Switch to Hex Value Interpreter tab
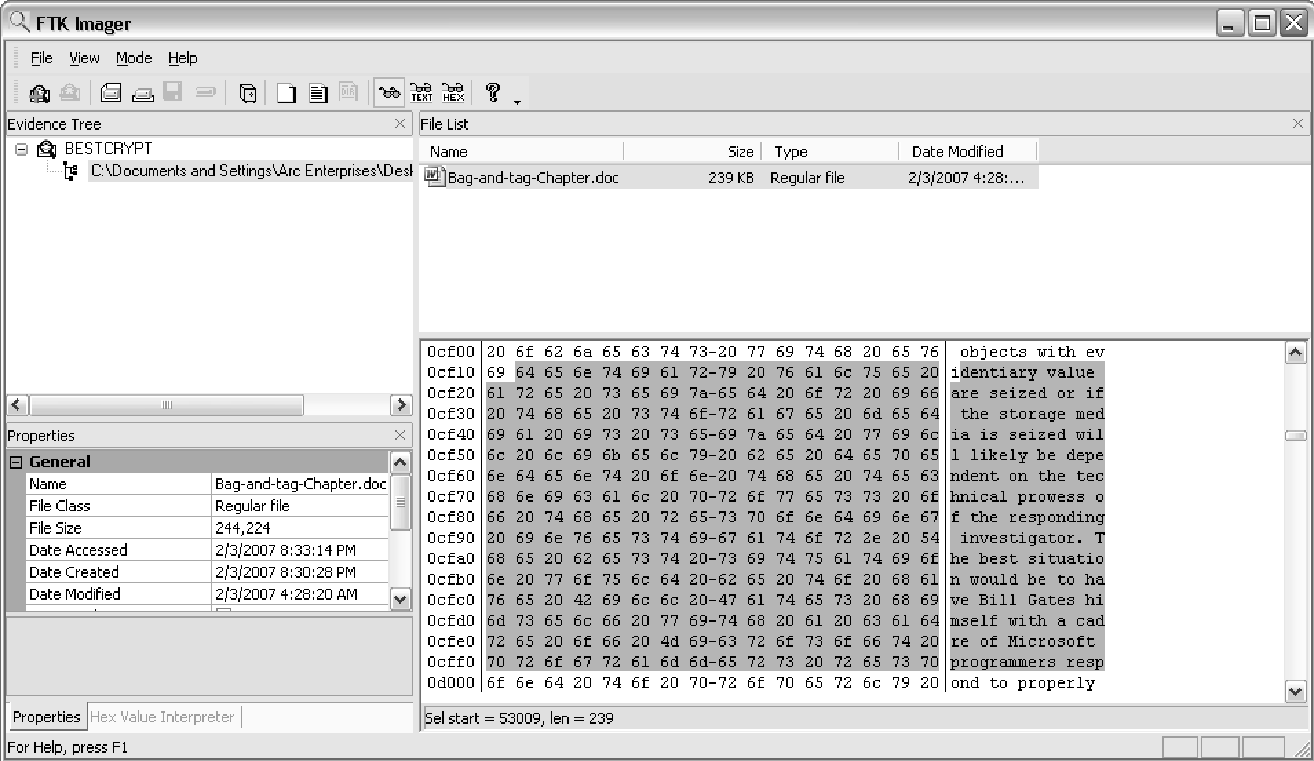Image resolution: width=1314 pixels, height=761 pixels. pyautogui.click(x=162, y=717)
